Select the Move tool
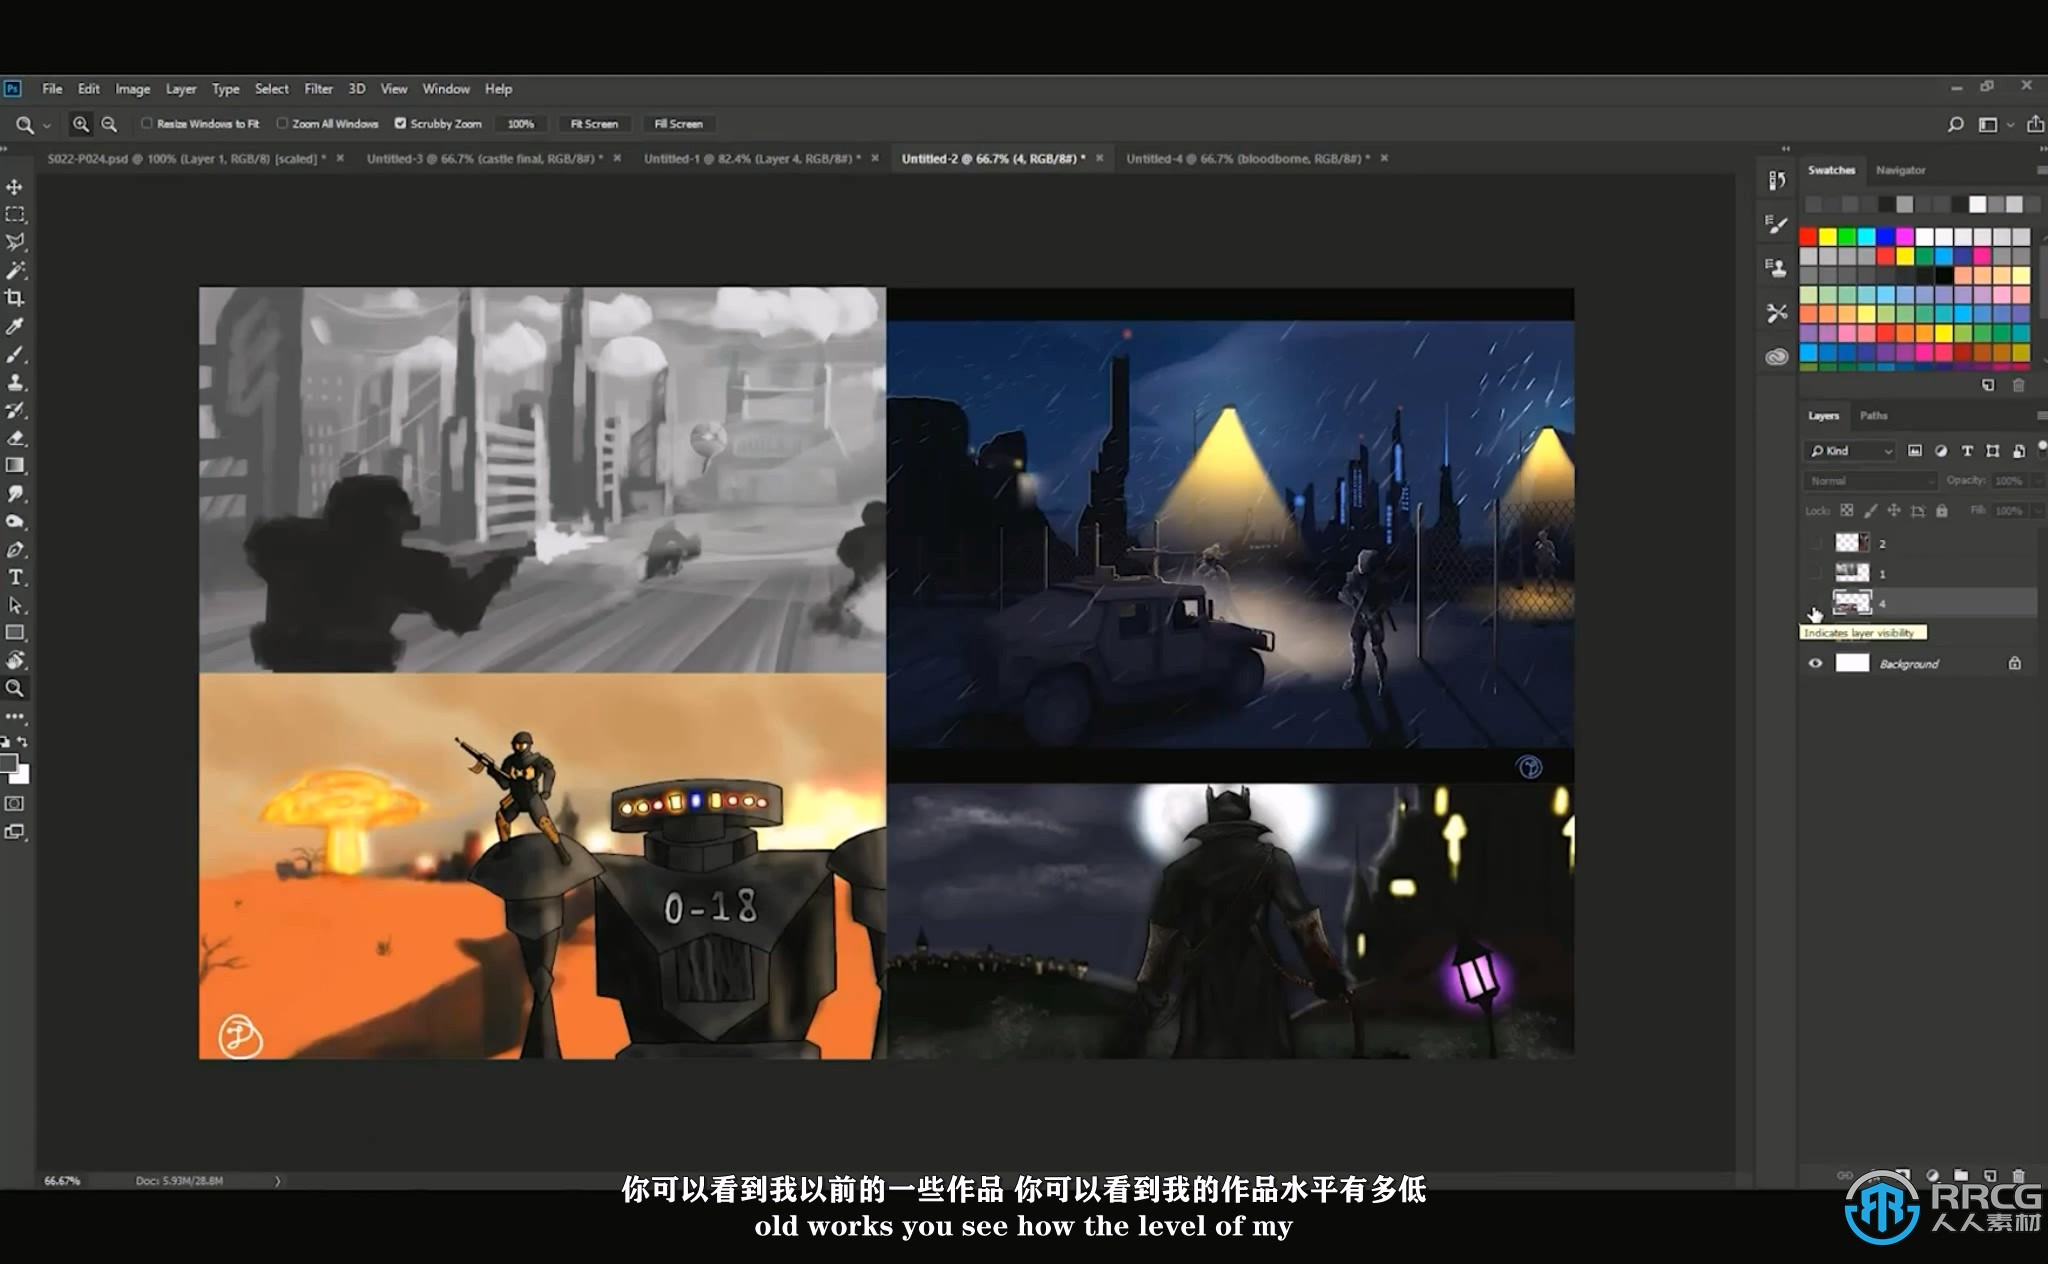 pyautogui.click(x=15, y=187)
